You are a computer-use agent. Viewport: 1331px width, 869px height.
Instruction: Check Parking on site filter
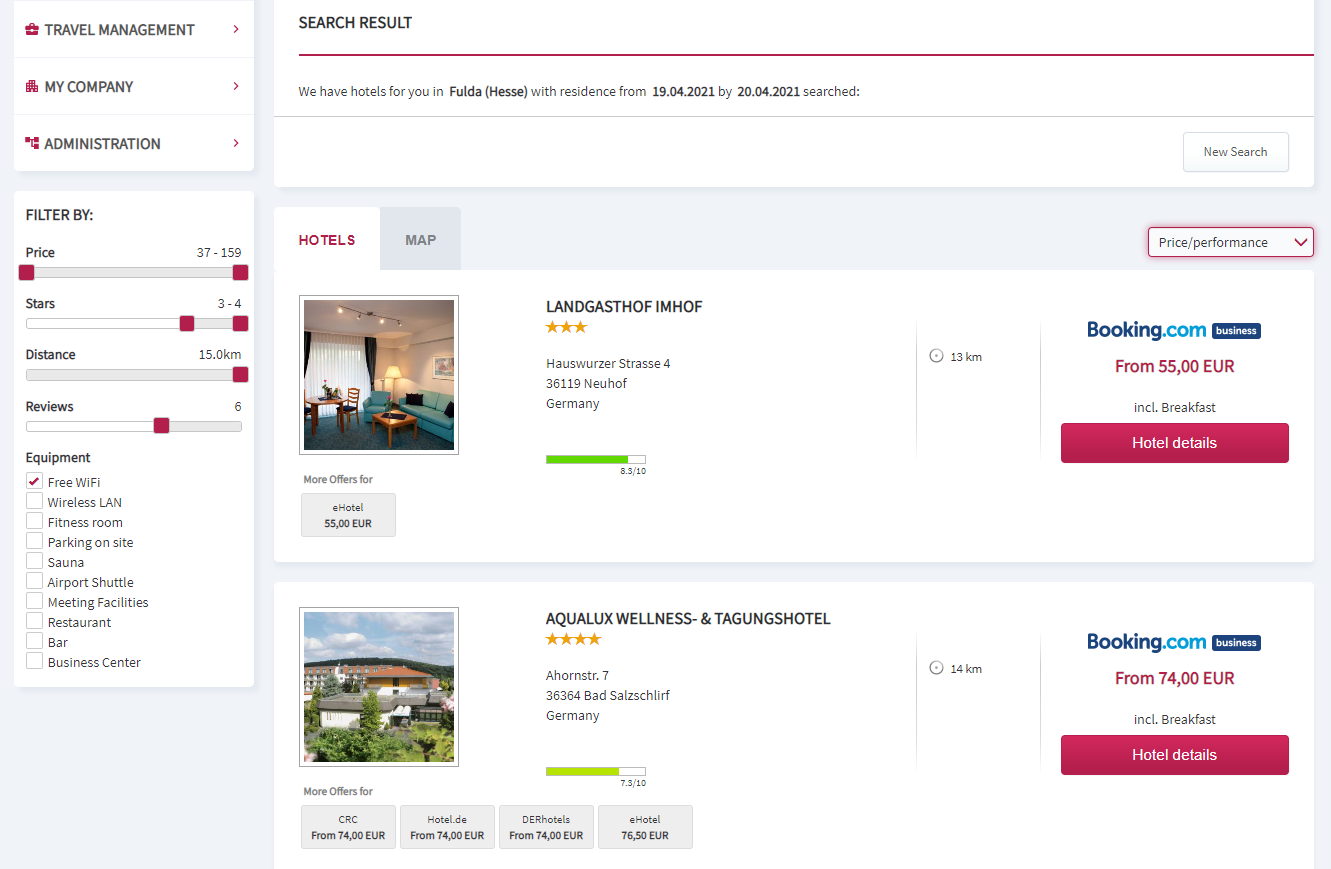[35, 541]
